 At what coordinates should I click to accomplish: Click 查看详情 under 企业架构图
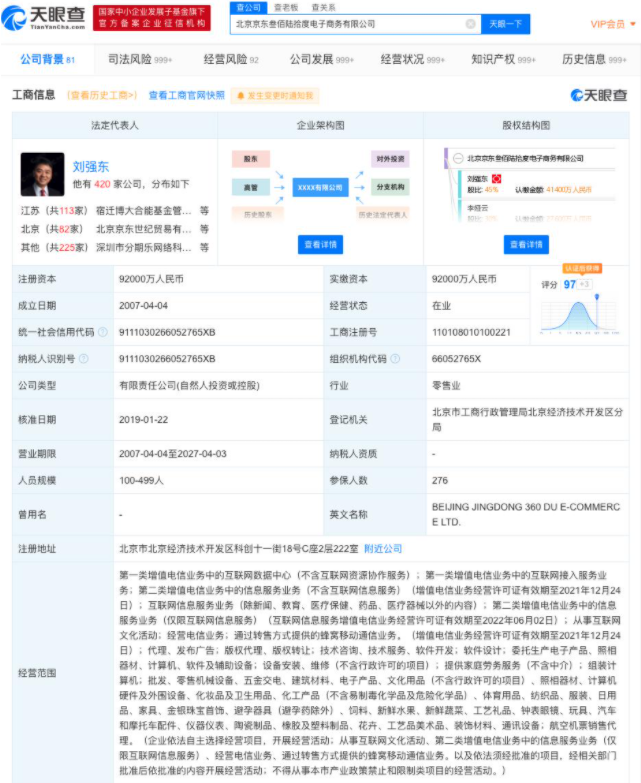coord(320,245)
